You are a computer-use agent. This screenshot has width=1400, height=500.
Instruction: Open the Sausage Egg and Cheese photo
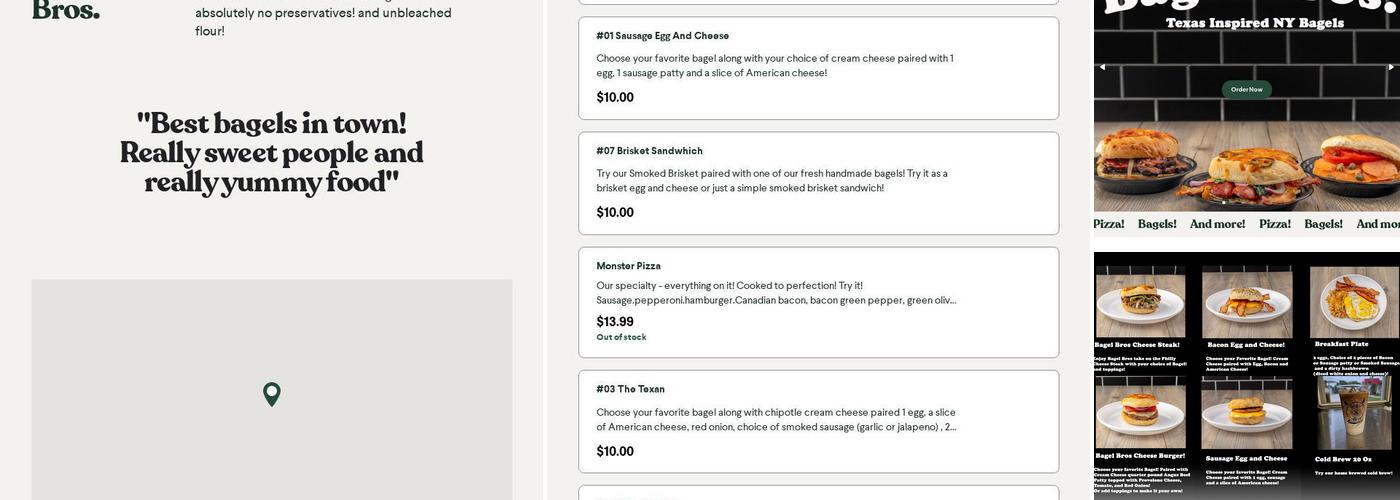coord(1246,411)
